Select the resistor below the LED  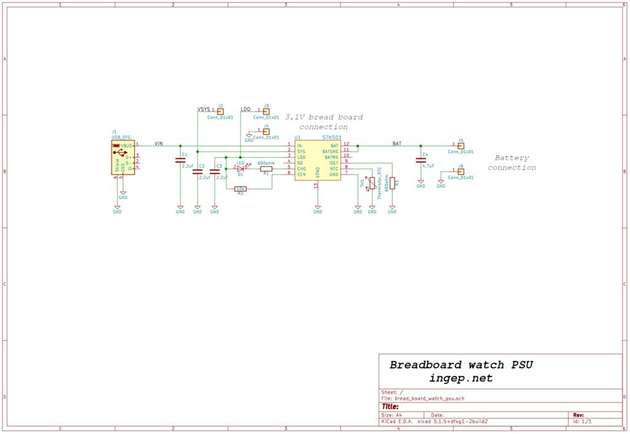240,189
